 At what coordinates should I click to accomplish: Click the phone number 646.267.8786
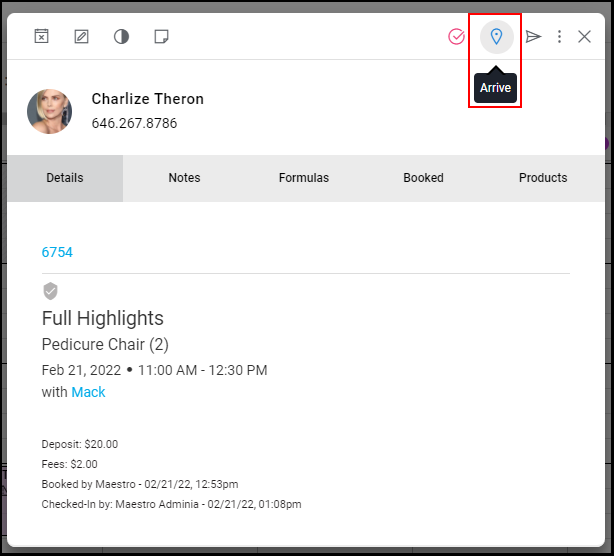134,123
